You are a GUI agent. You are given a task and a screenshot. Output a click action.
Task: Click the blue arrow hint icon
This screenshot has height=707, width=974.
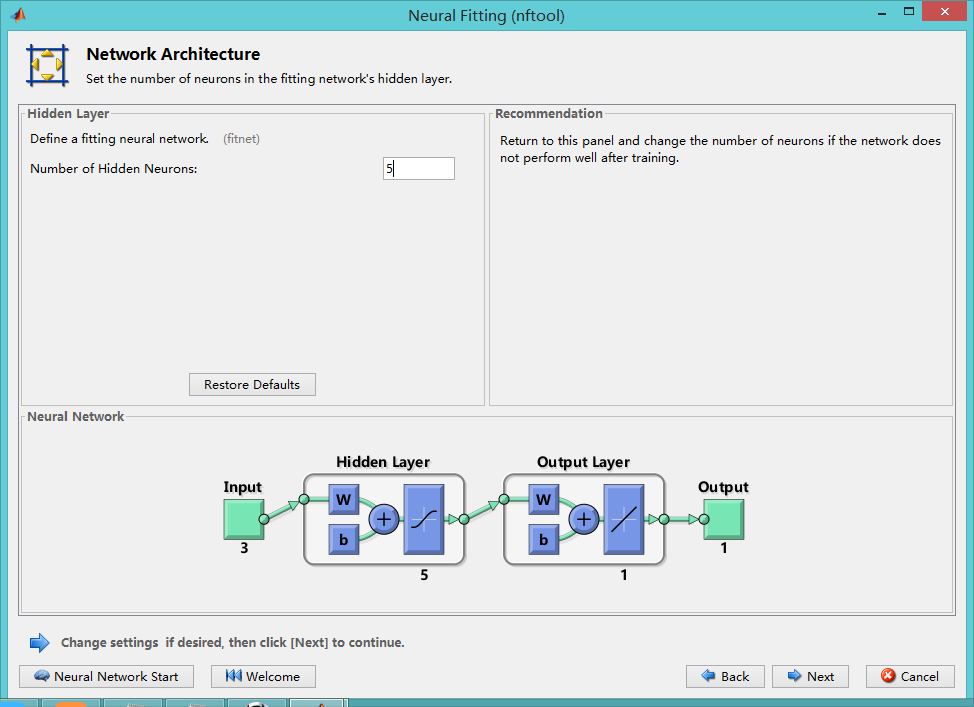click(40, 642)
